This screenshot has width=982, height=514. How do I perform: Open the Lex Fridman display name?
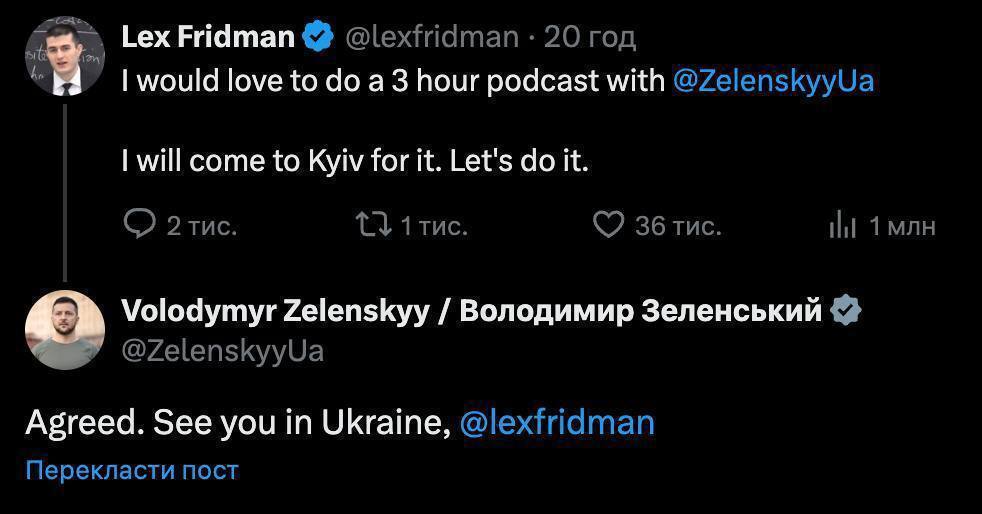pyautogui.click(x=208, y=38)
